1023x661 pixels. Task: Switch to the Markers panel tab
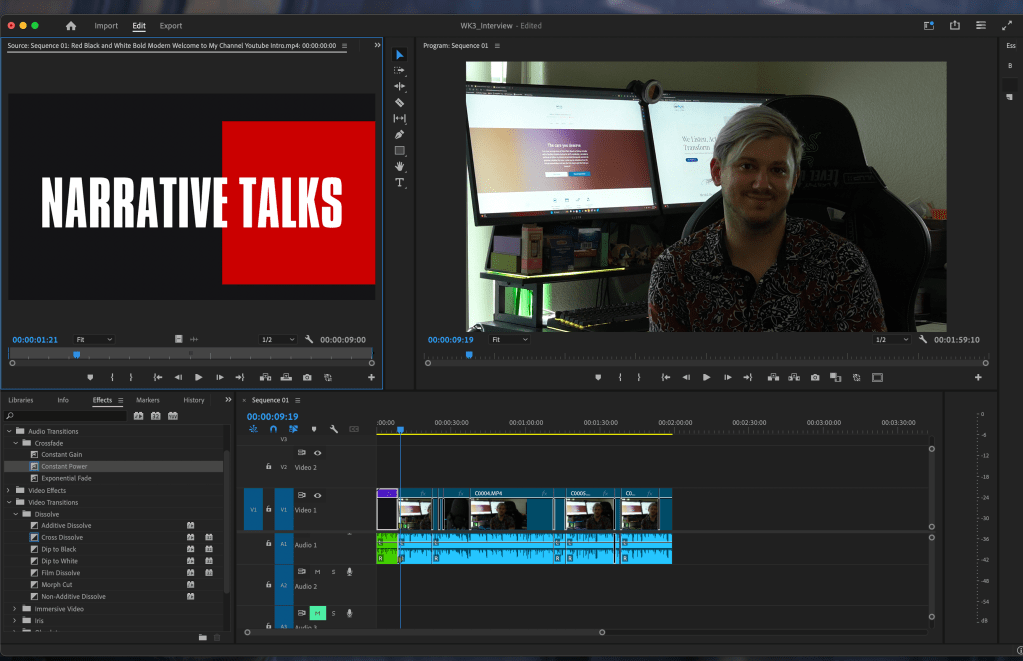148,400
